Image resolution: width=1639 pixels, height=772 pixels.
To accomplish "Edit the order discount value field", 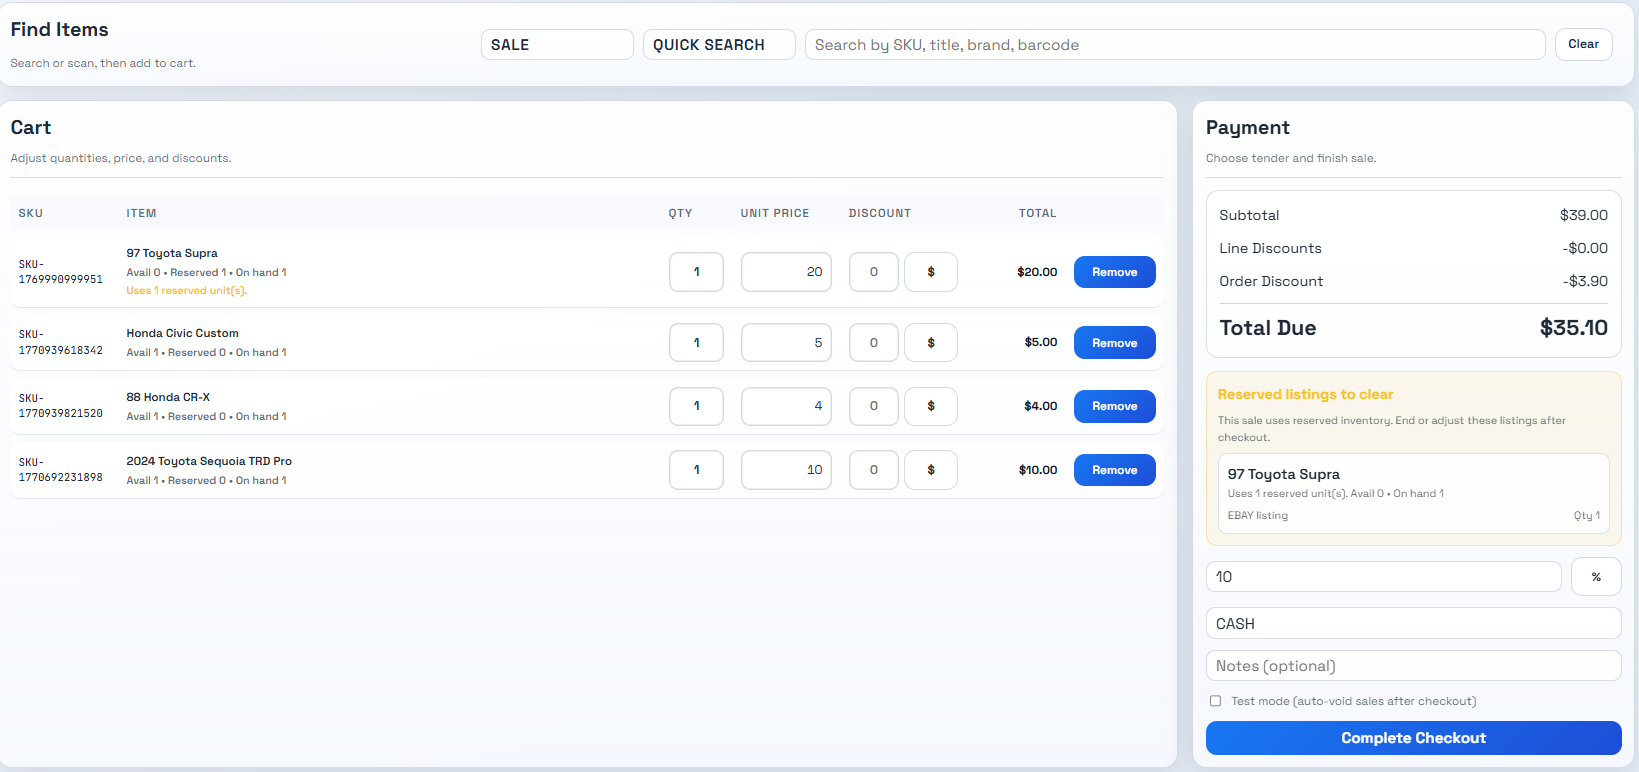I will tap(1384, 577).
